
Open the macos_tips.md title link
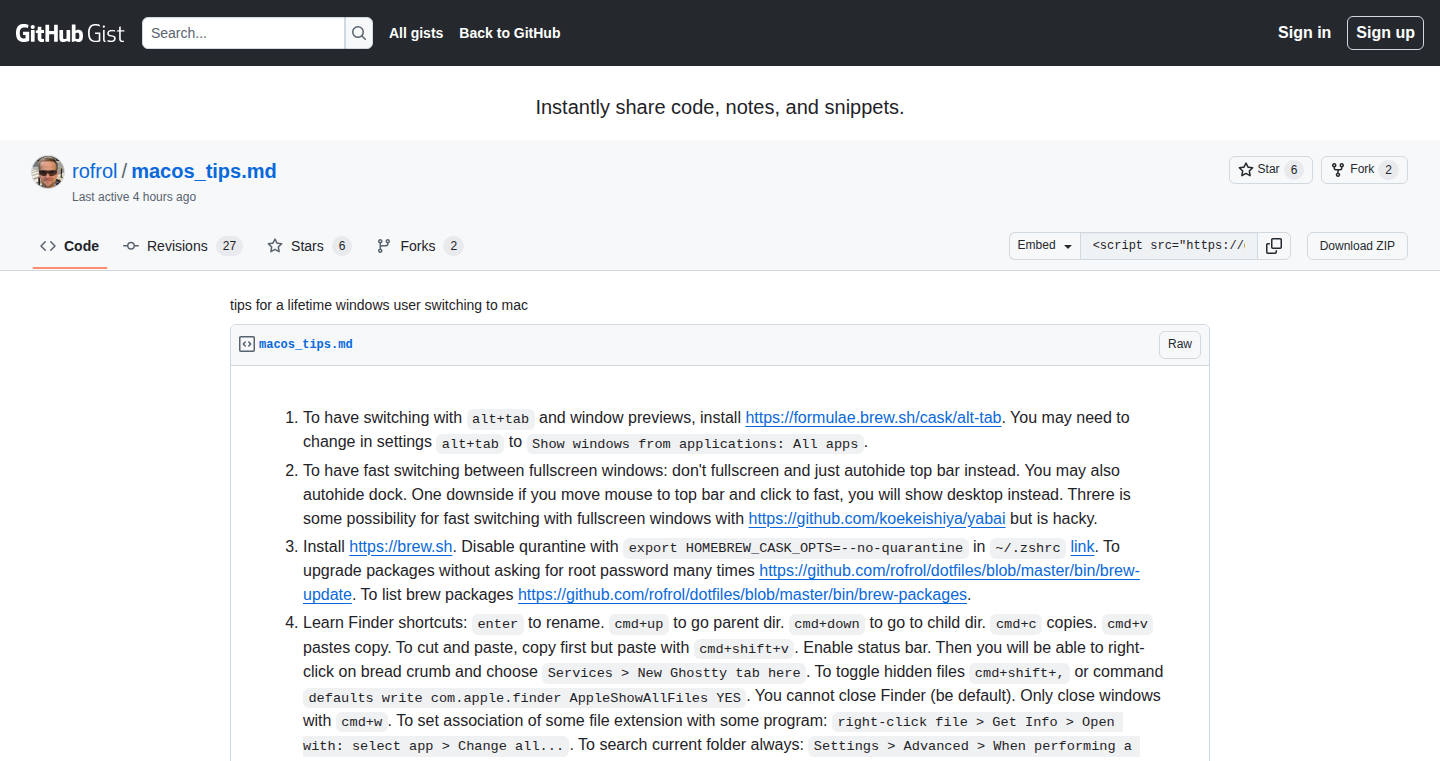coord(204,171)
